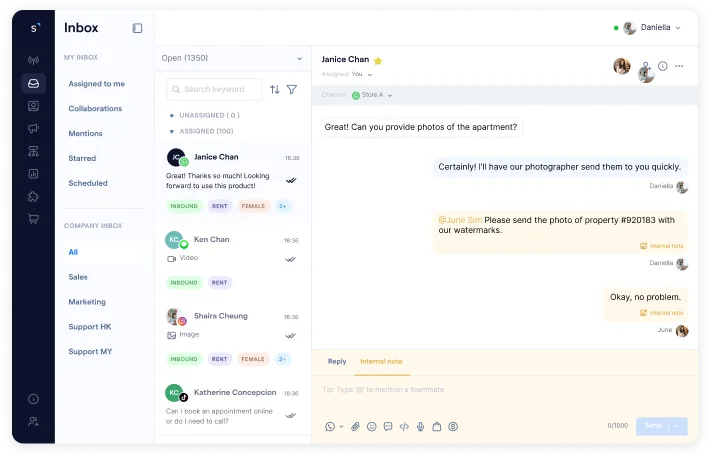Click the Send button

(x=652, y=426)
